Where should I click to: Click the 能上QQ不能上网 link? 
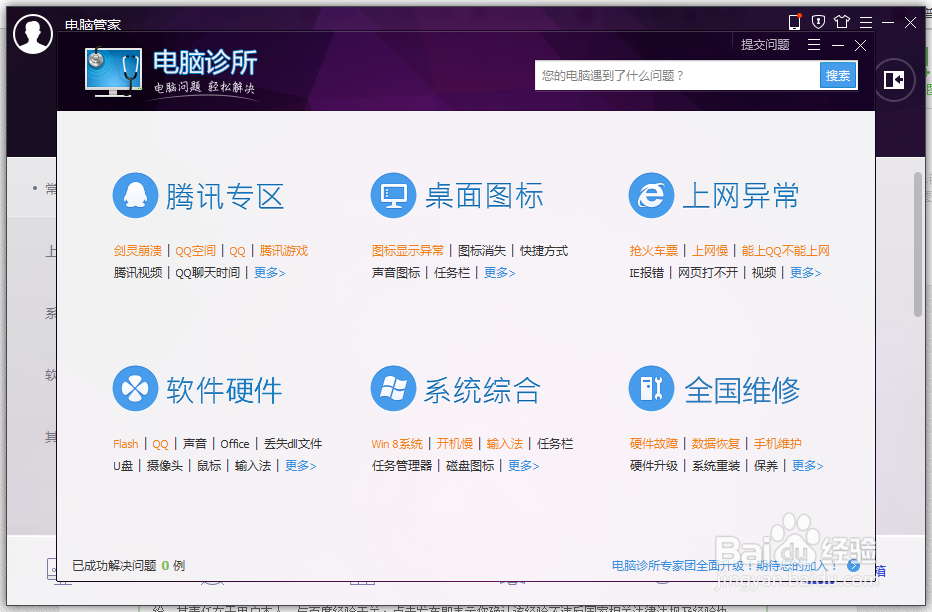coord(786,251)
